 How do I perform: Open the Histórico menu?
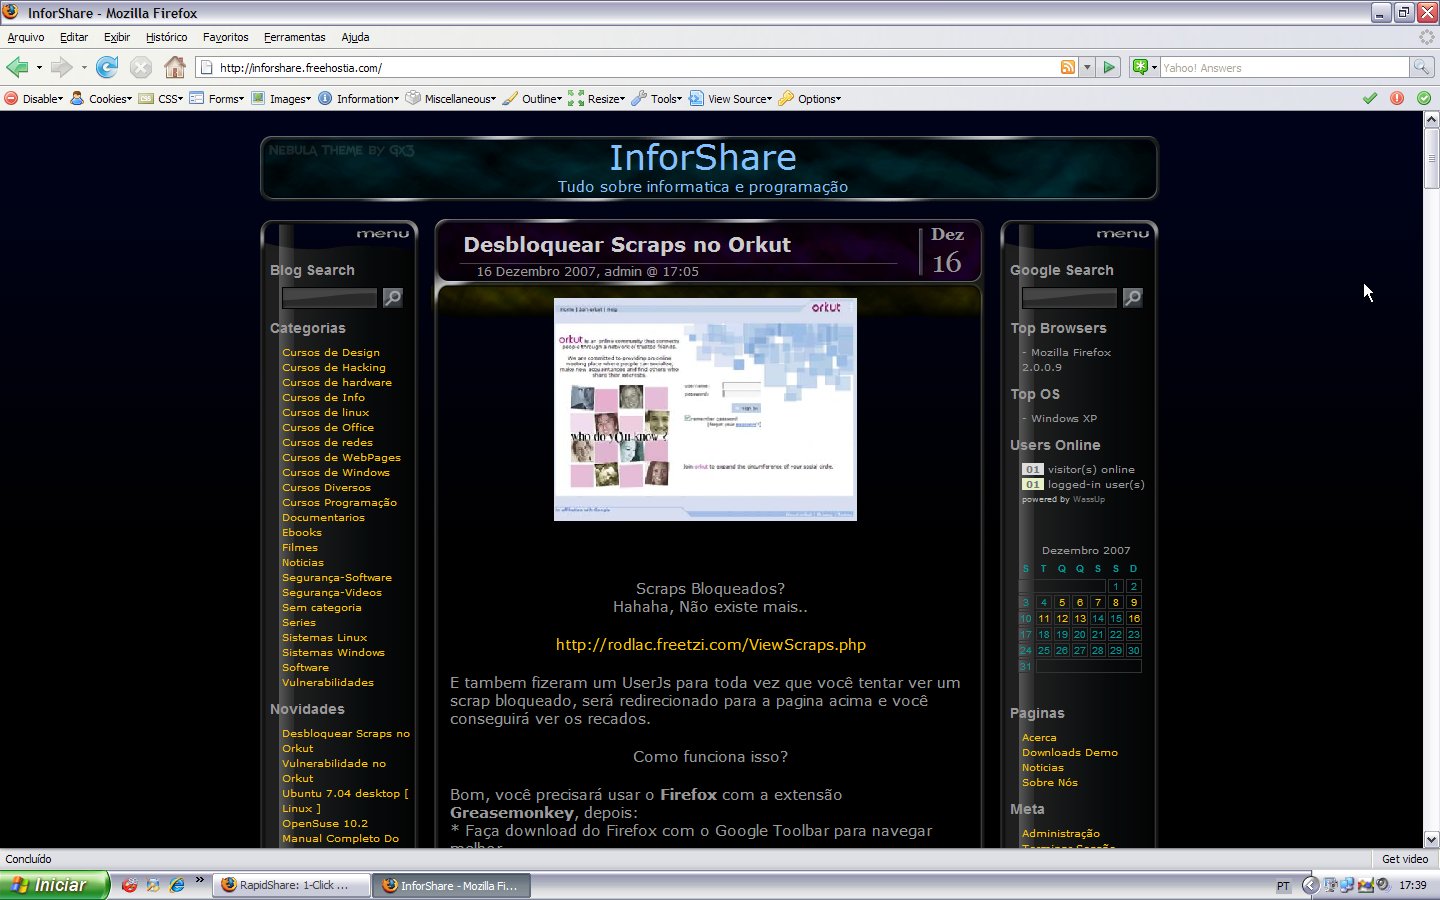[166, 37]
